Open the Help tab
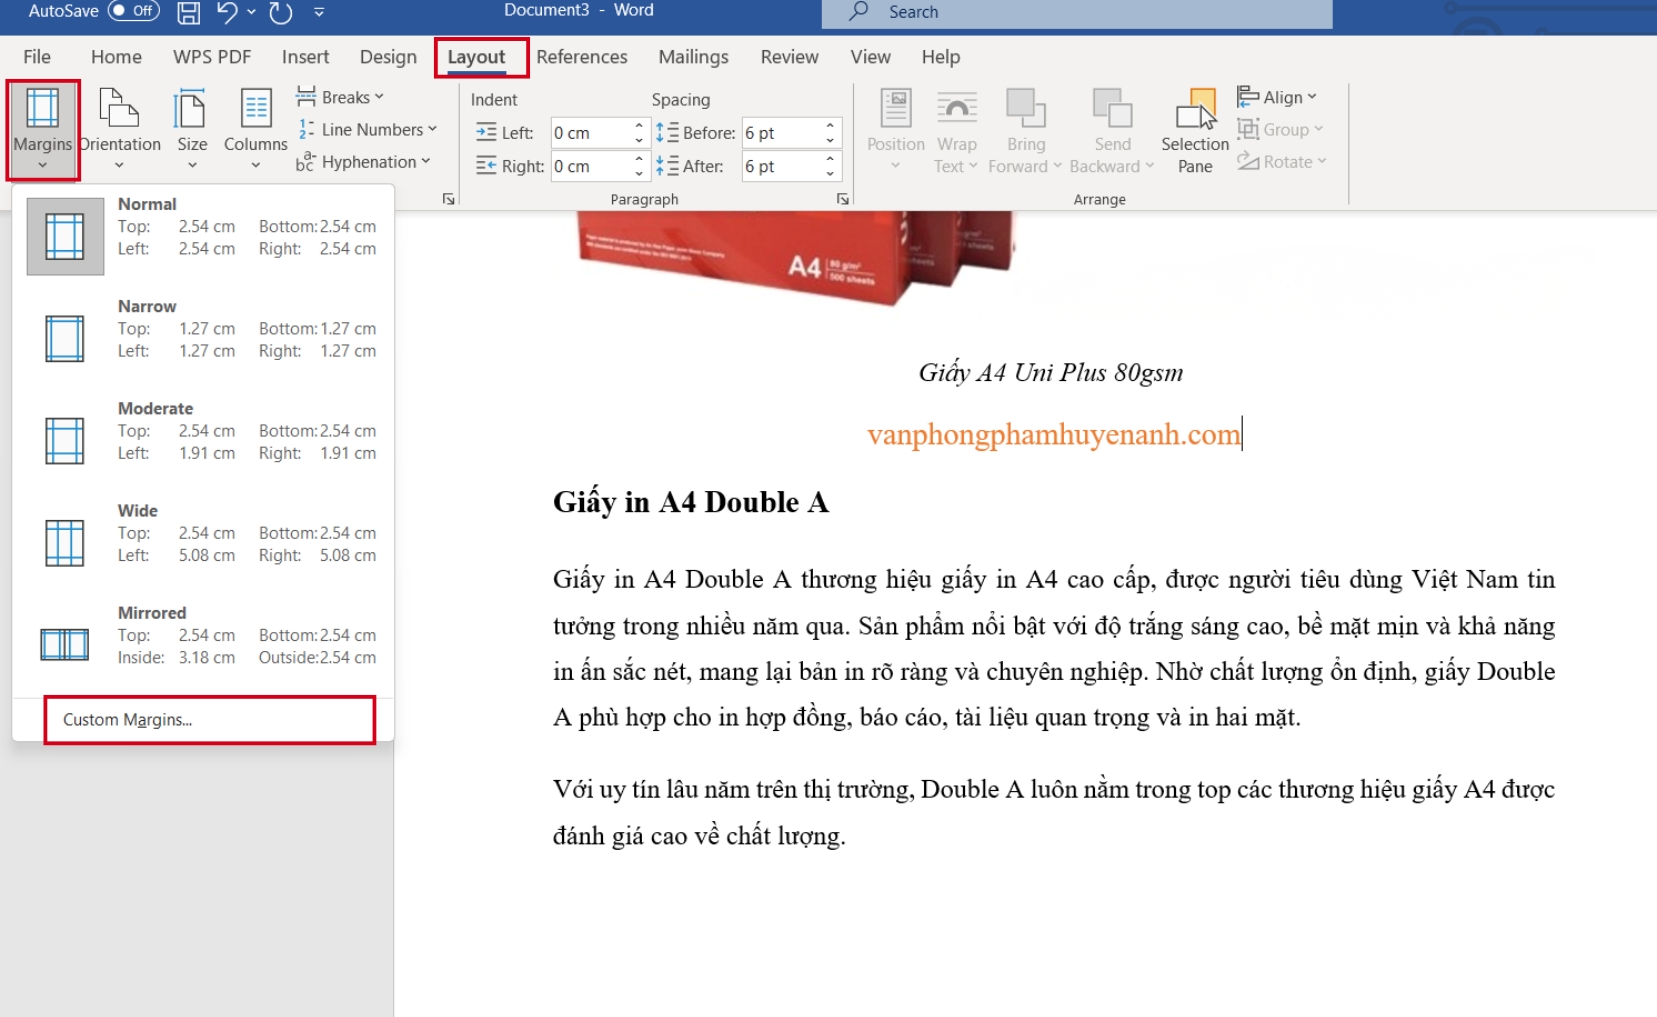Image resolution: width=1657 pixels, height=1017 pixels. tap(940, 57)
